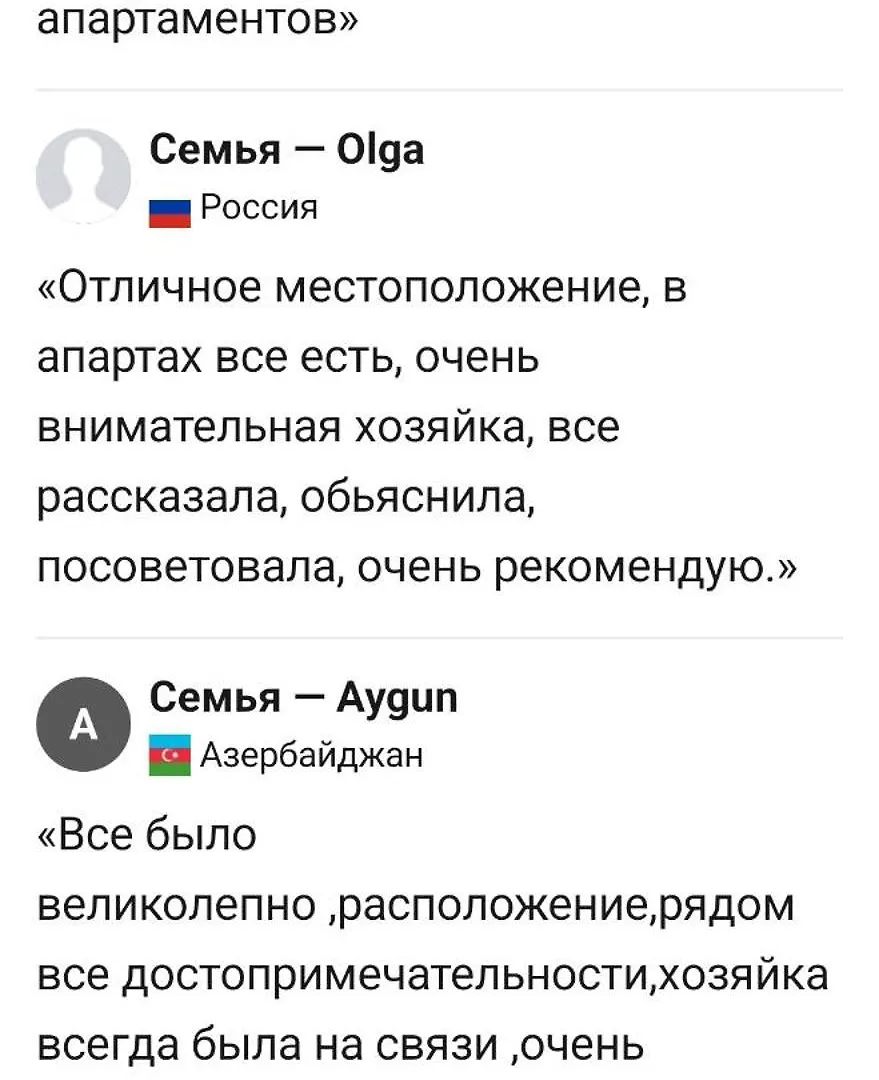Screen dimensions: 879x1080
Task: Click the review opening Все было
Action: 147,835
